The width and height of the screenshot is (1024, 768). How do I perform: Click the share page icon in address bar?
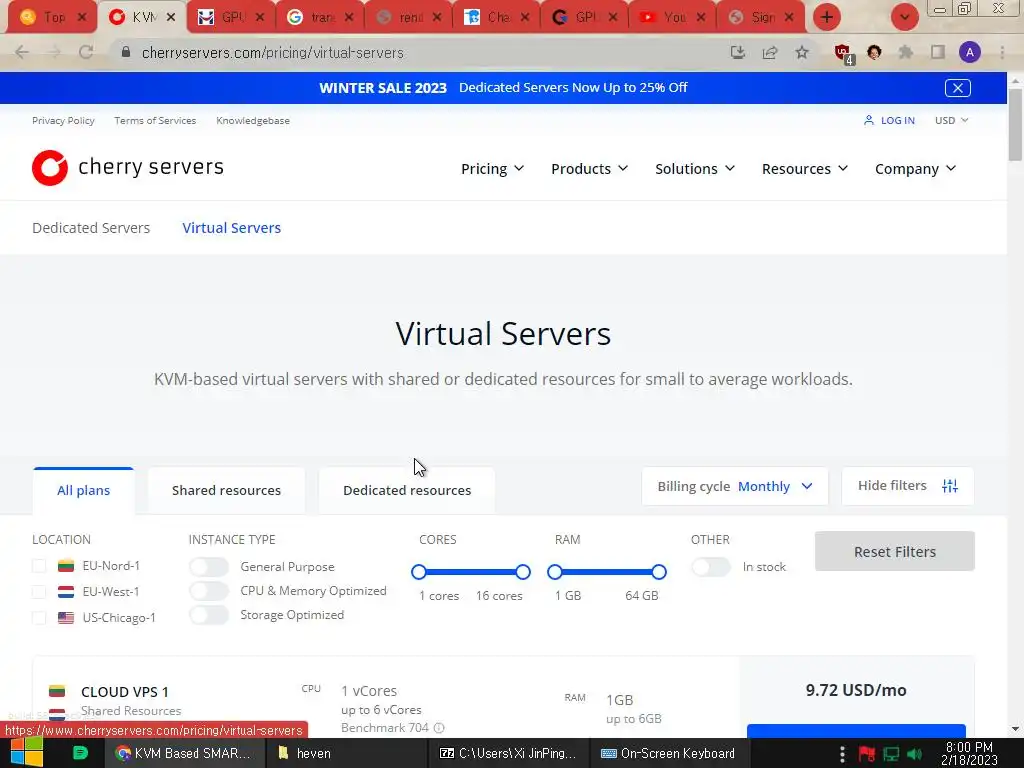770,52
